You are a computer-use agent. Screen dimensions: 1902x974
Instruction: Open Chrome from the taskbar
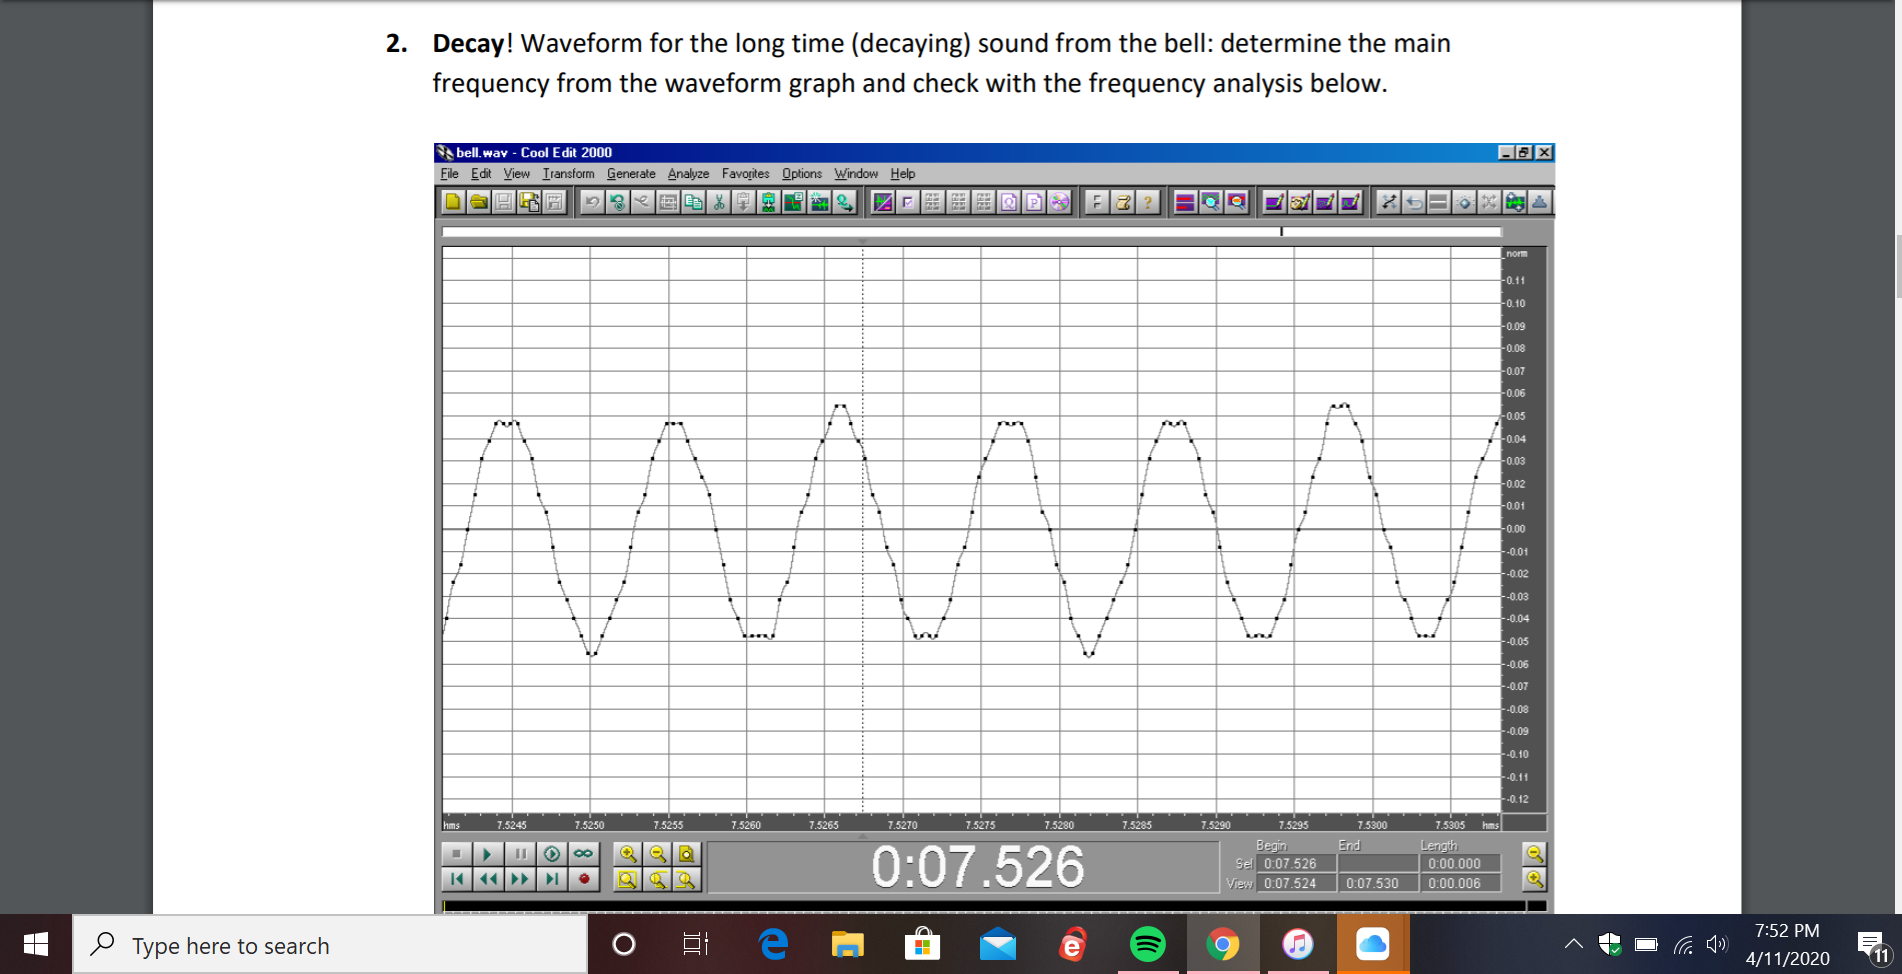(x=1222, y=944)
